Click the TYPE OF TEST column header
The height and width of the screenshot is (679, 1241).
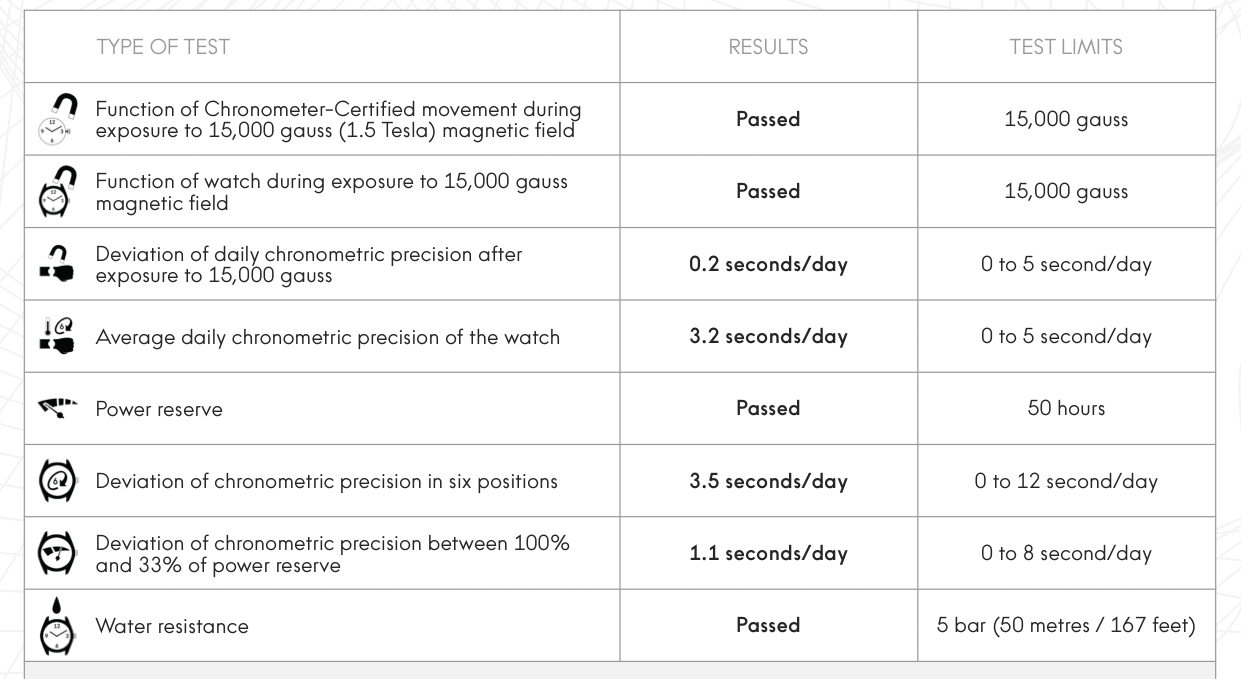tap(164, 47)
